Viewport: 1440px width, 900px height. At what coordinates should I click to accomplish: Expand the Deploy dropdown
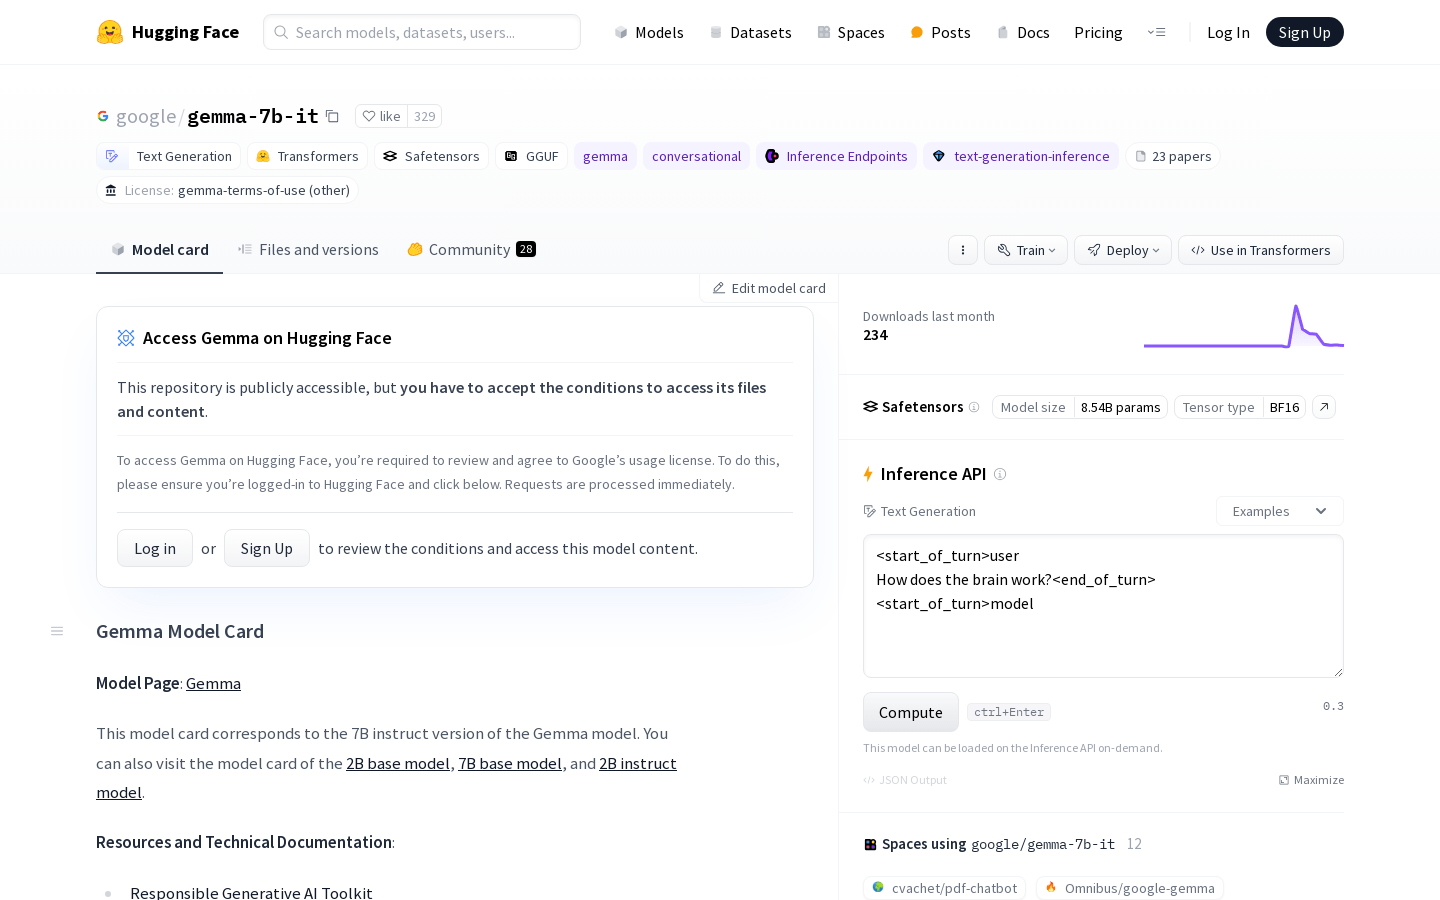click(1123, 250)
